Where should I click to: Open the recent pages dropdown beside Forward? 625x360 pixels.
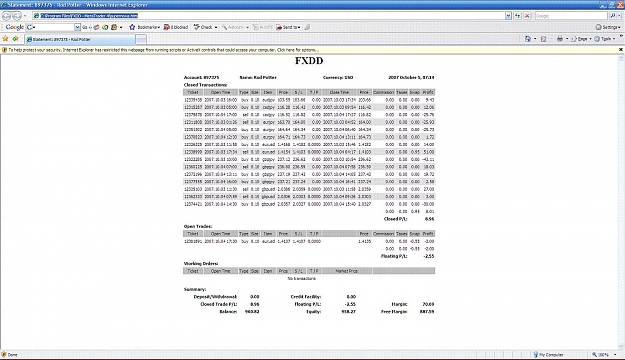(x=25, y=16)
